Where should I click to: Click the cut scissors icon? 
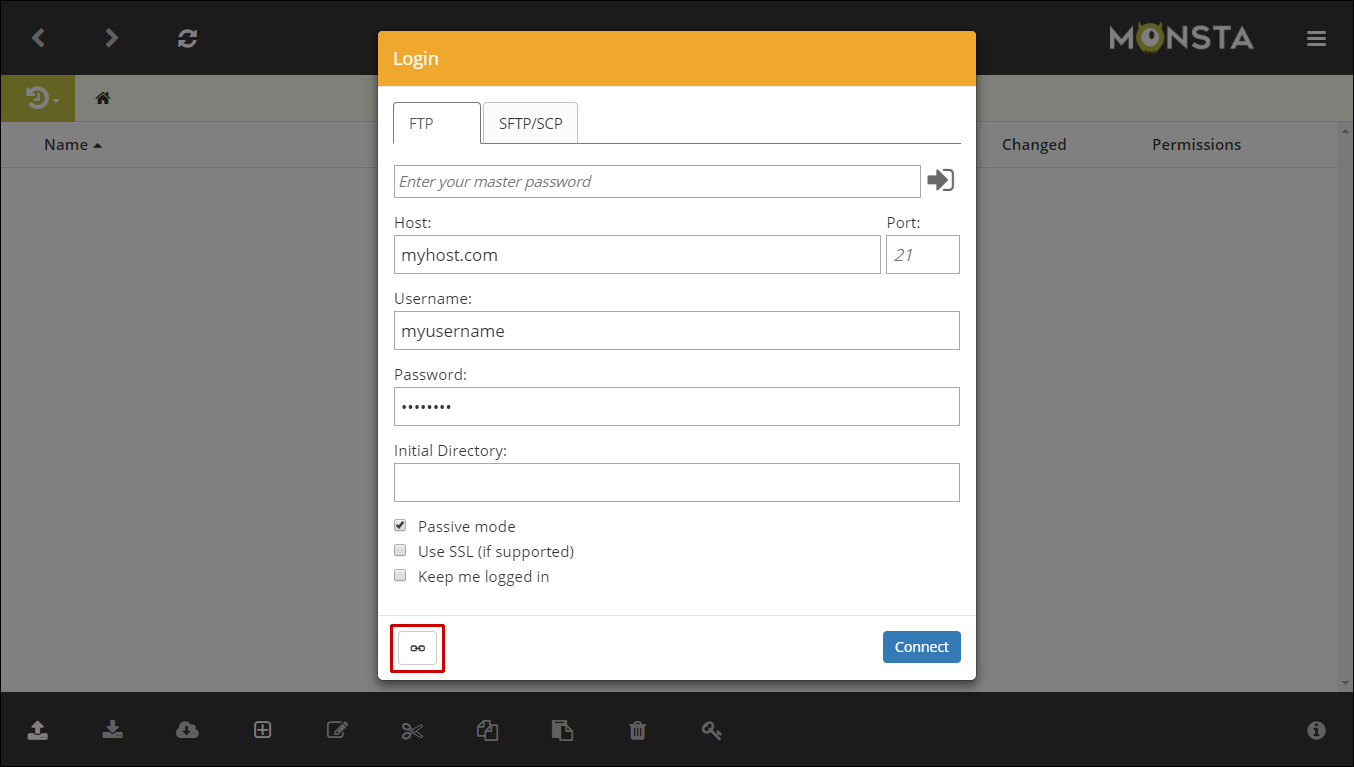pos(412,730)
